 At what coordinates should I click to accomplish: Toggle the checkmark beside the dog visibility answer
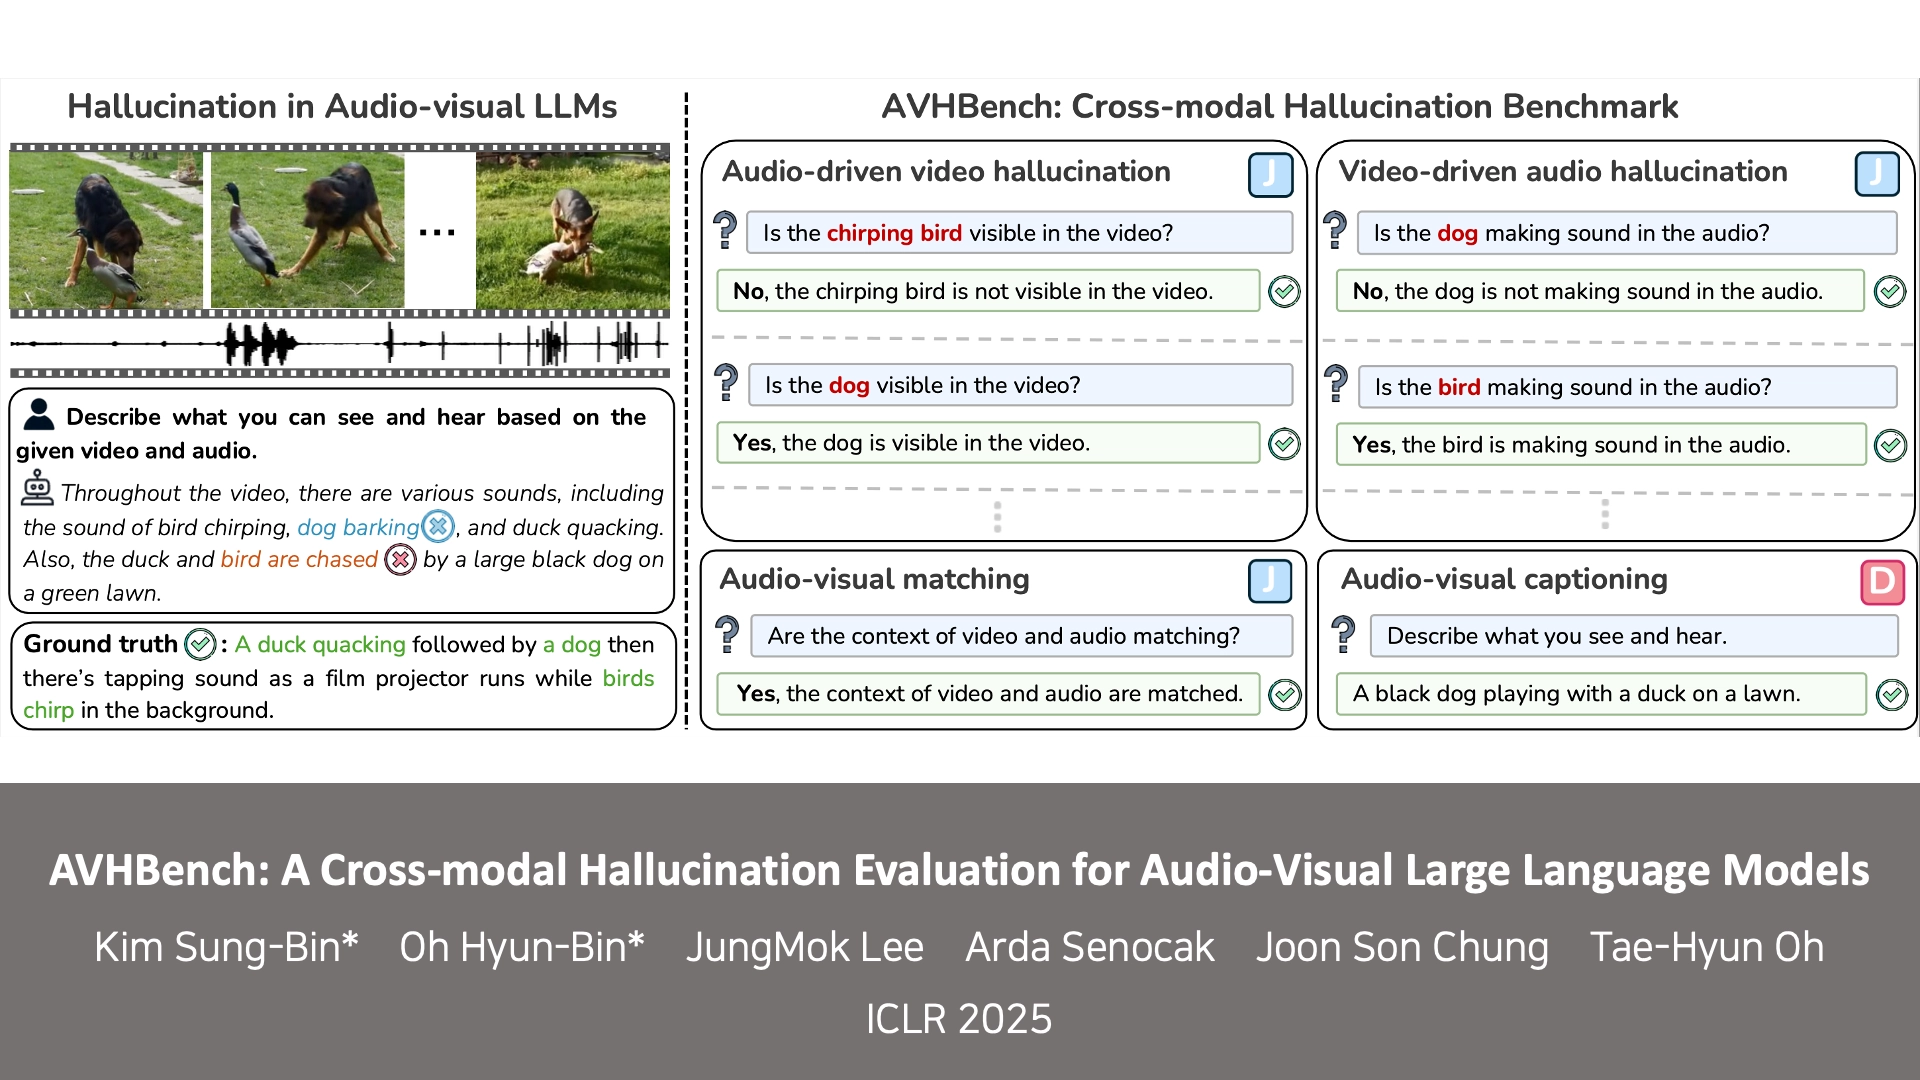click(x=1286, y=444)
